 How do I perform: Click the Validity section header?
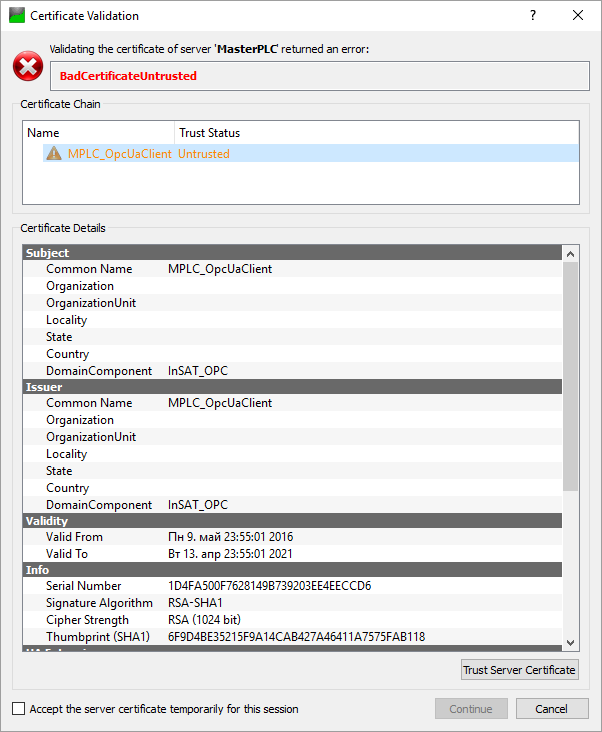[x=292, y=521]
